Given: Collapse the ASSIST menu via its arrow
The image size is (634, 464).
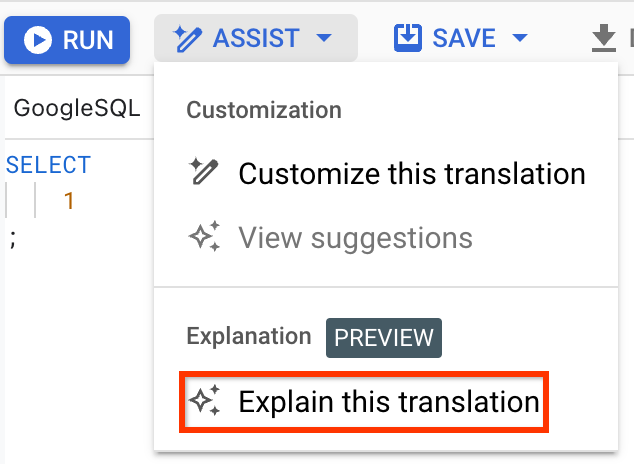Looking at the screenshot, I should point(322,40).
